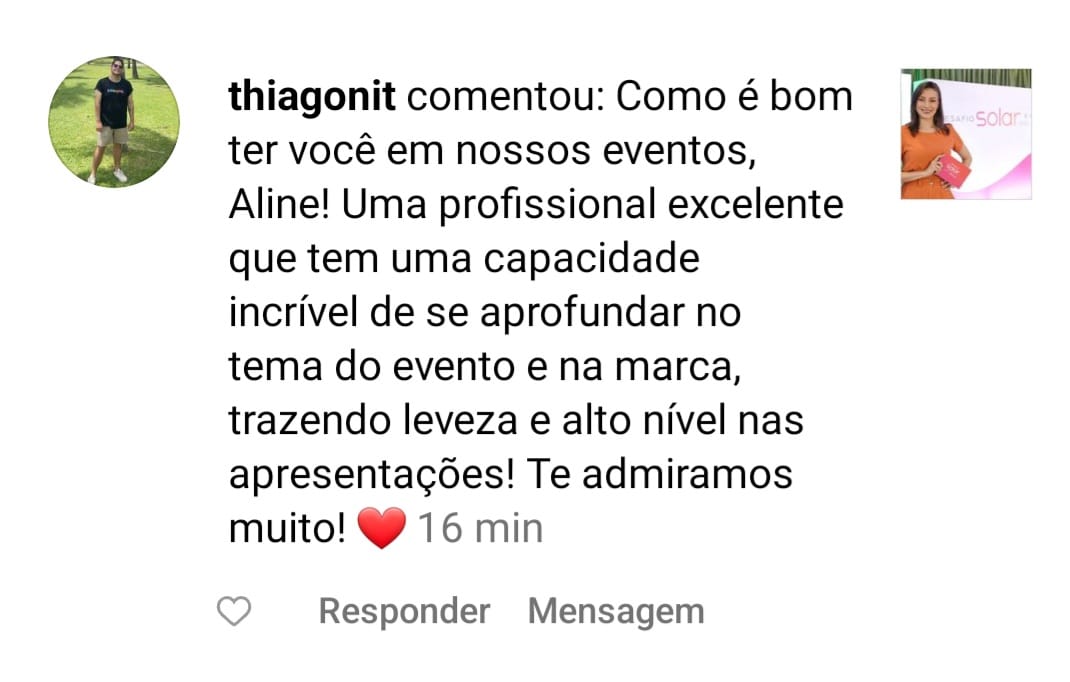
Task: Click the 16 min timestamp
Action: (480, 528)
